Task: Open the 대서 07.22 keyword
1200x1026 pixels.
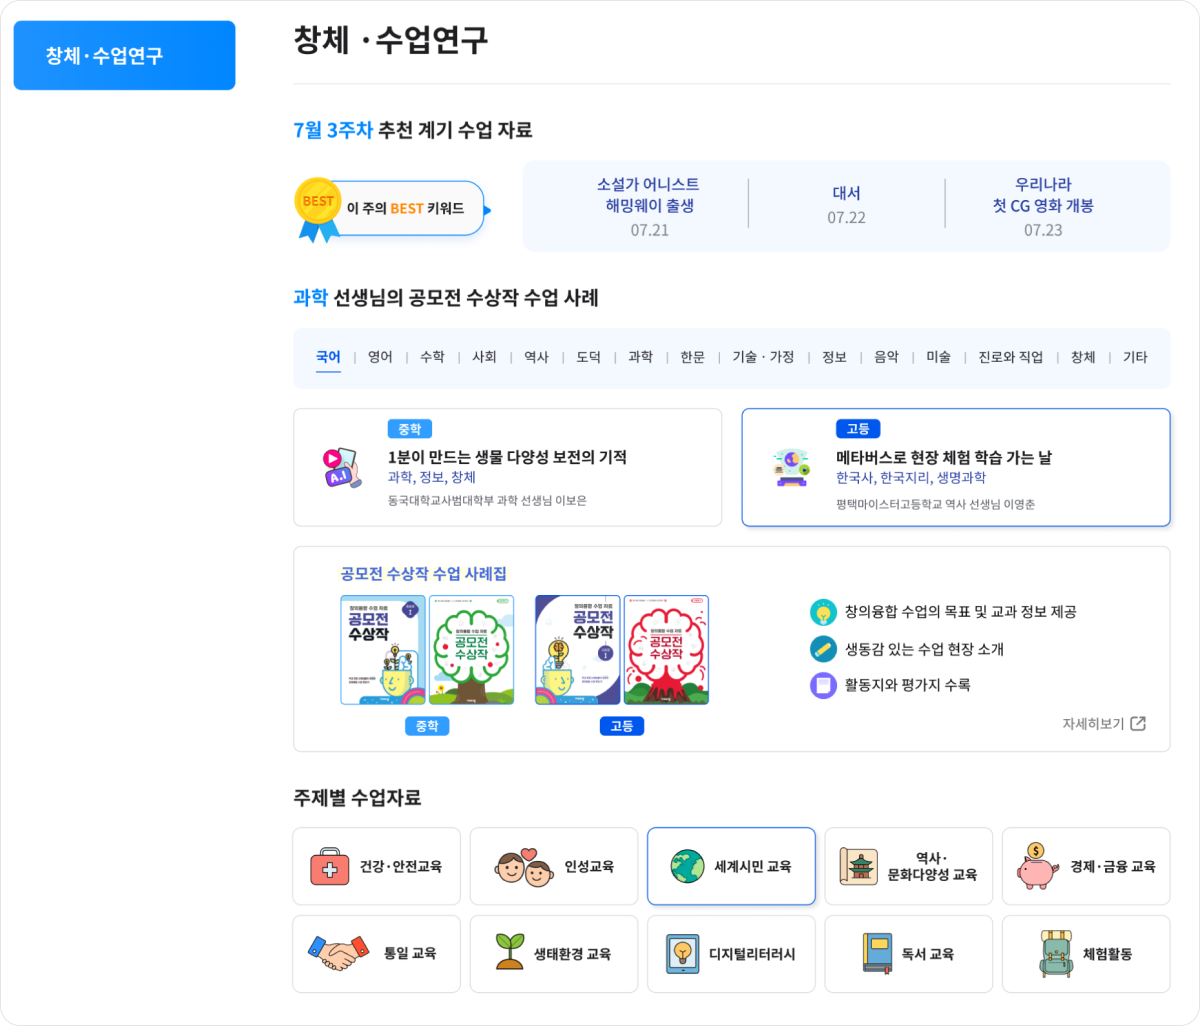Action: [x=846, y=205]
